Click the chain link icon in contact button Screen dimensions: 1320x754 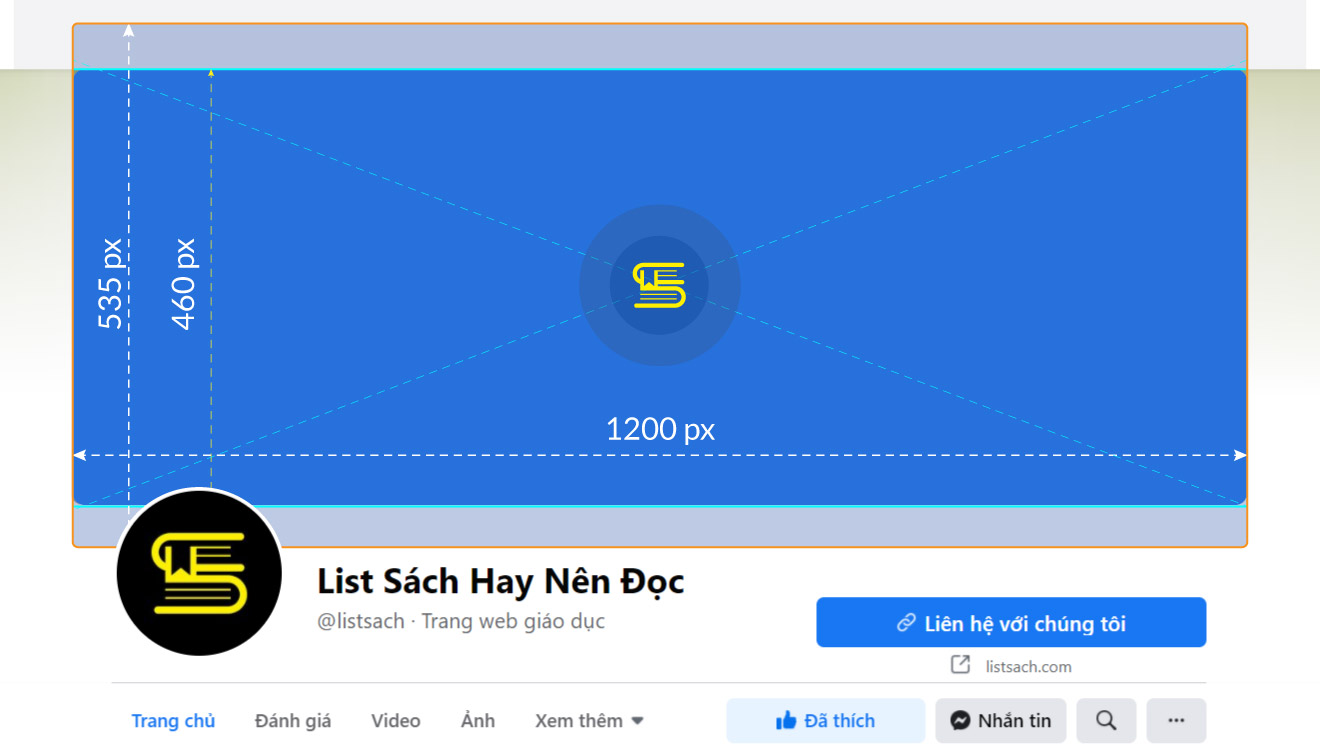[x=906, y=623]
